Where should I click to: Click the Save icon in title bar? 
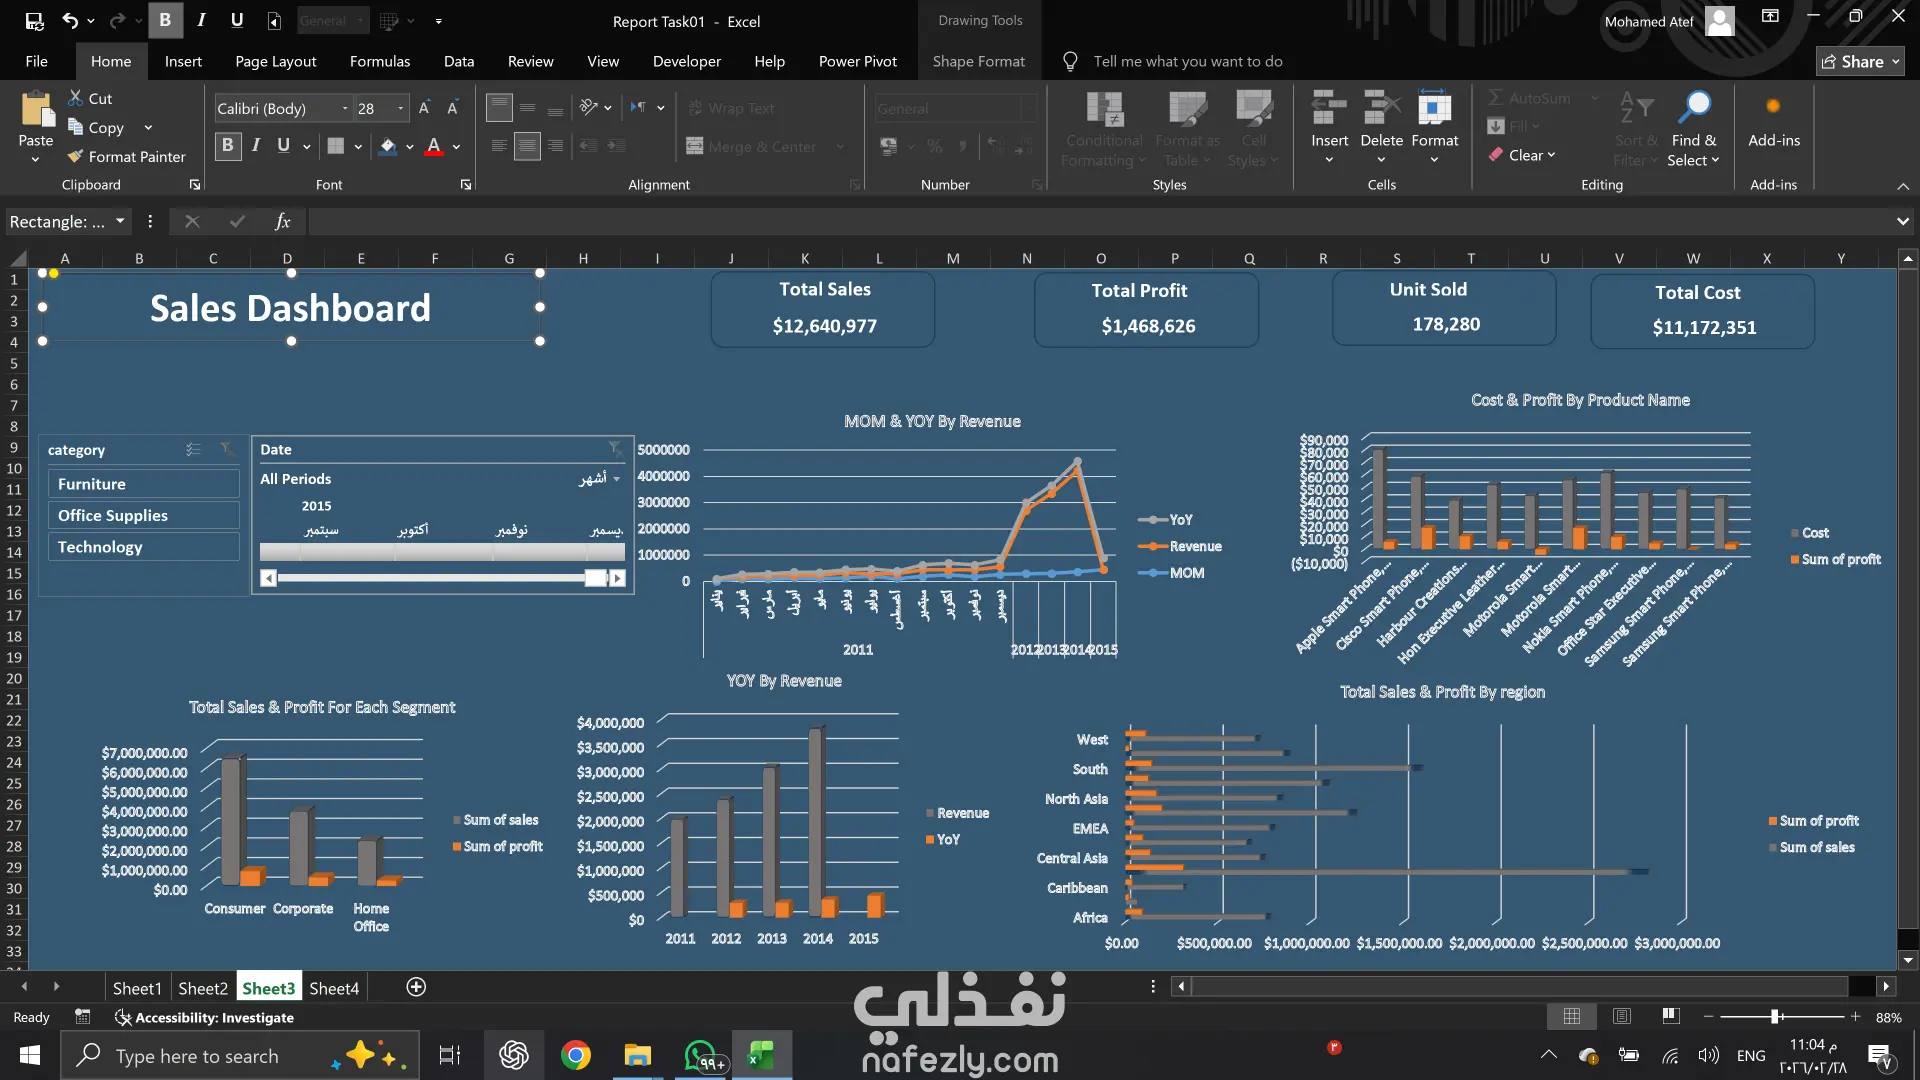(34, 20)
